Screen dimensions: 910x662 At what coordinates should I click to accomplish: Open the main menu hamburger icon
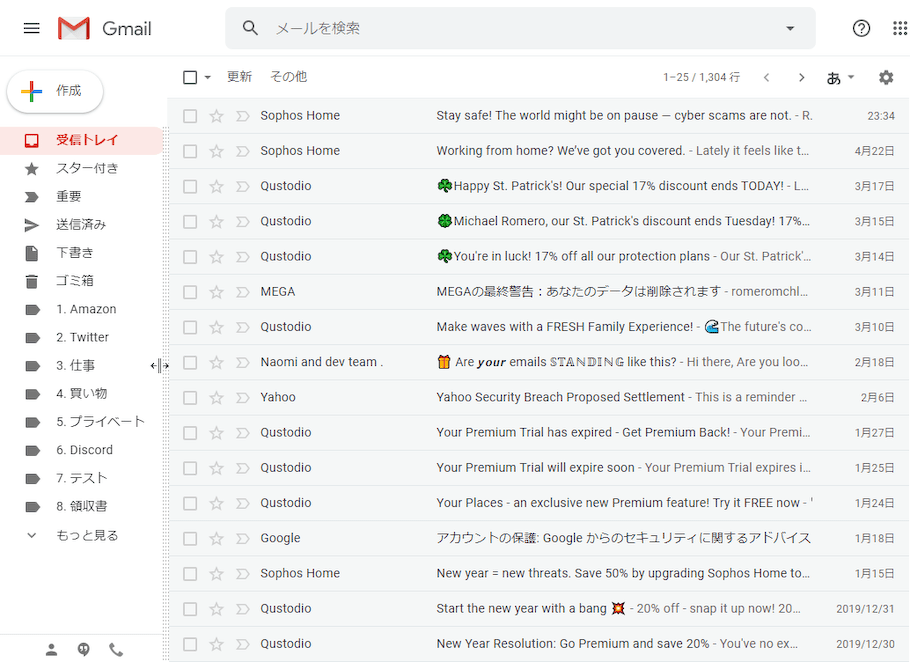(31, 28)
